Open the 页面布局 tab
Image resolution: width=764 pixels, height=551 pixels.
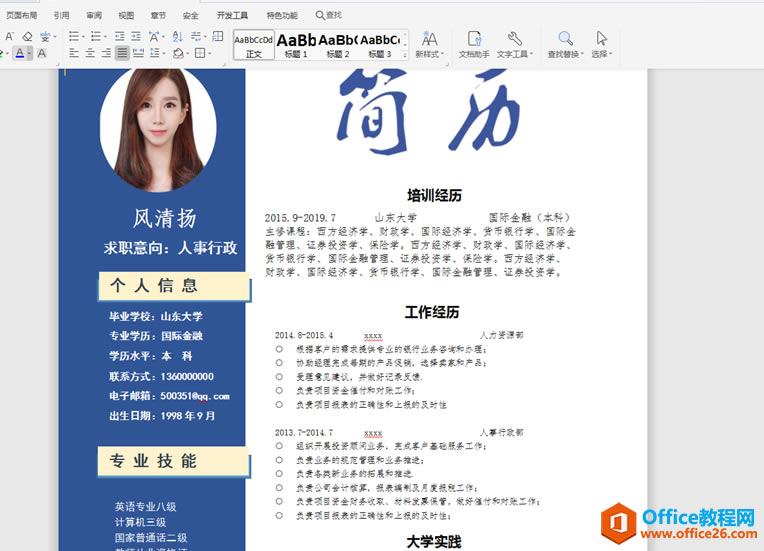pos(21,16)
